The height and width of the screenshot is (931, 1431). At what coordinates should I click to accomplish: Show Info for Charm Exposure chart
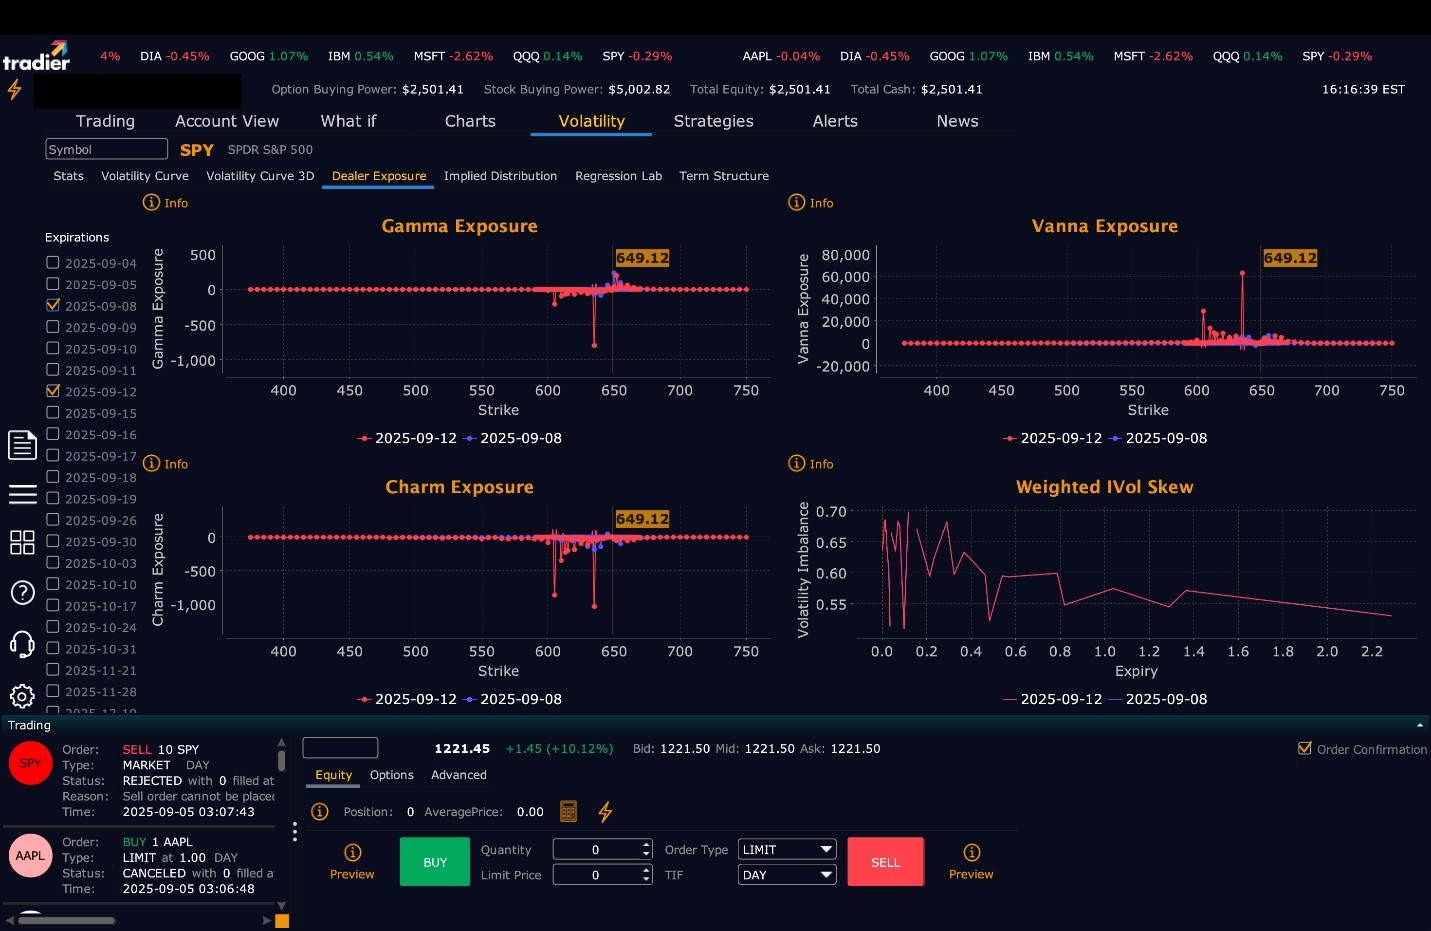tap(165, 463)
